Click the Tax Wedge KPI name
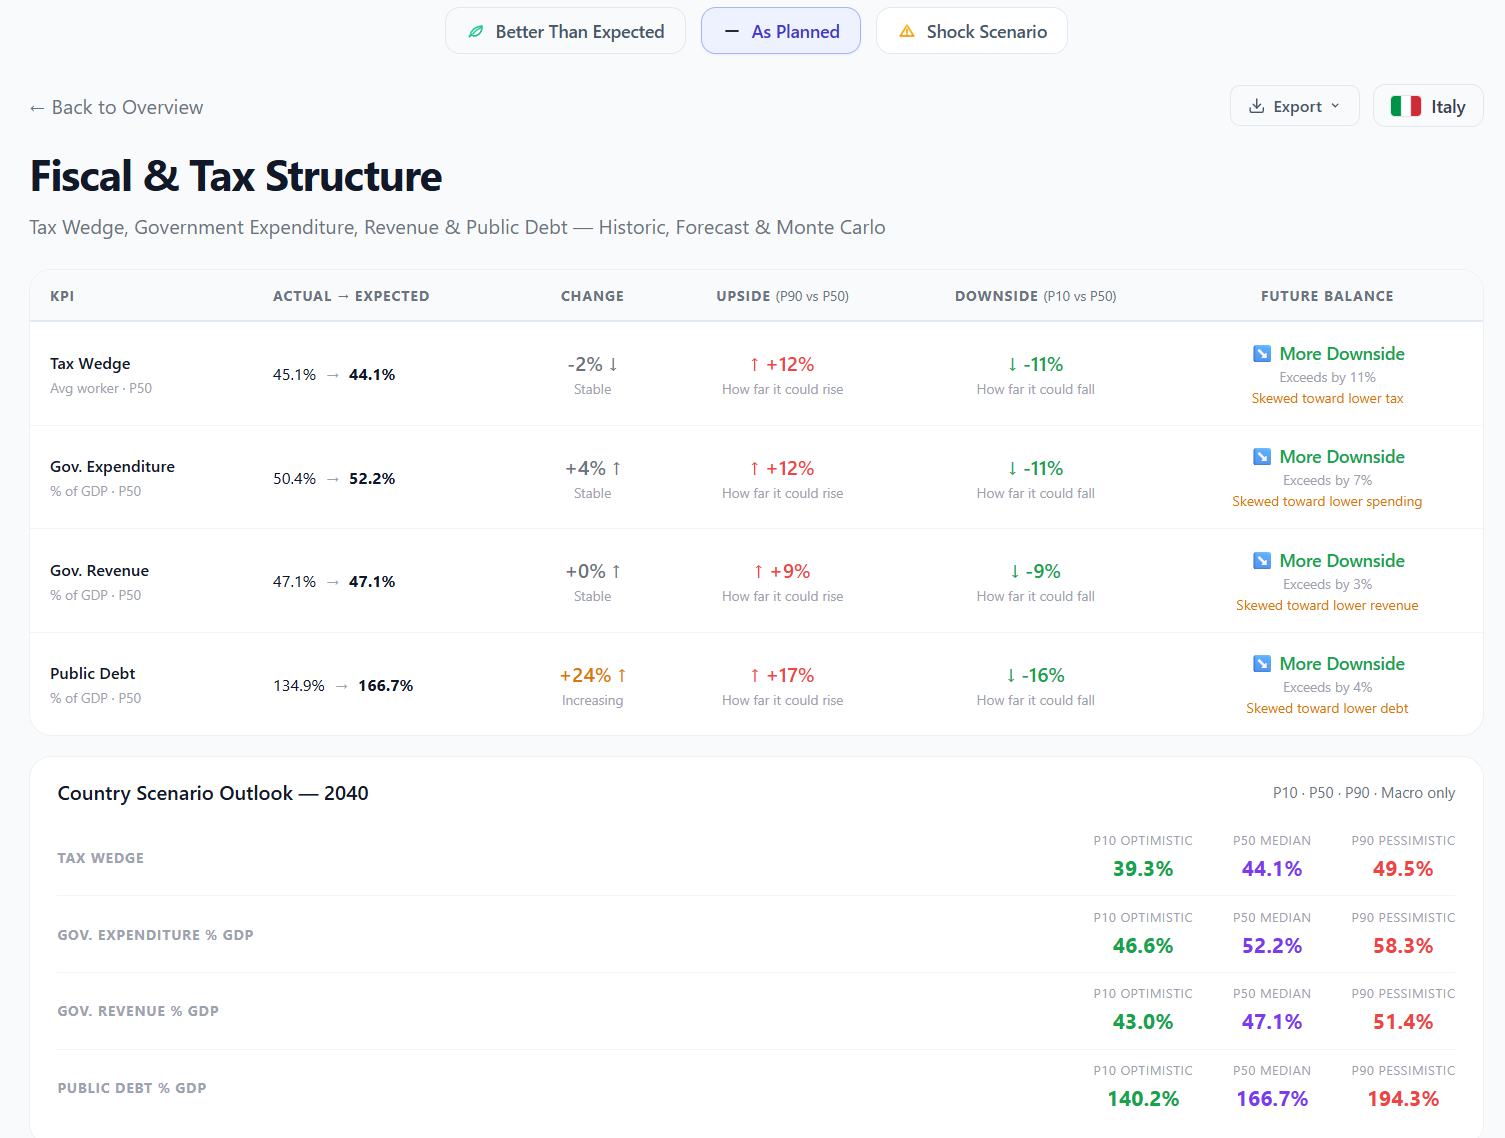1505x1138 pixels. point(90,364)
